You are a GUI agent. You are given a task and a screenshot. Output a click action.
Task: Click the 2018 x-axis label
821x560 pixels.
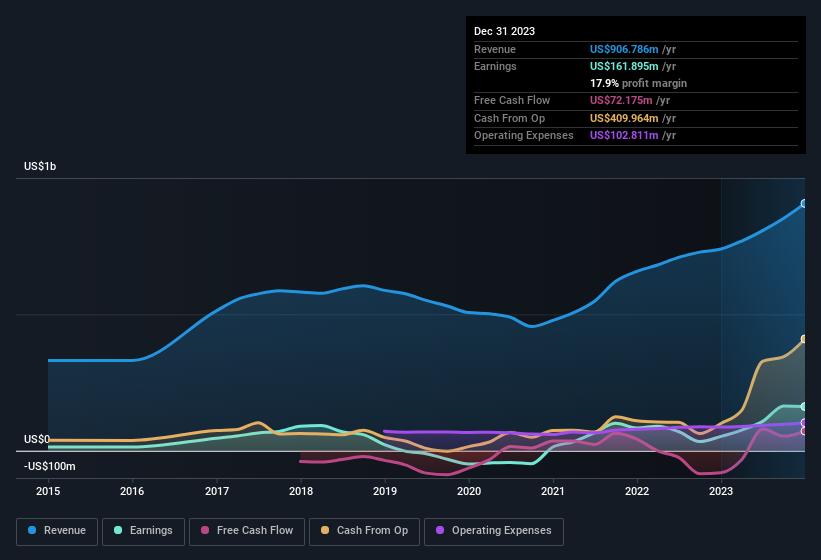[x=301, y=491]
